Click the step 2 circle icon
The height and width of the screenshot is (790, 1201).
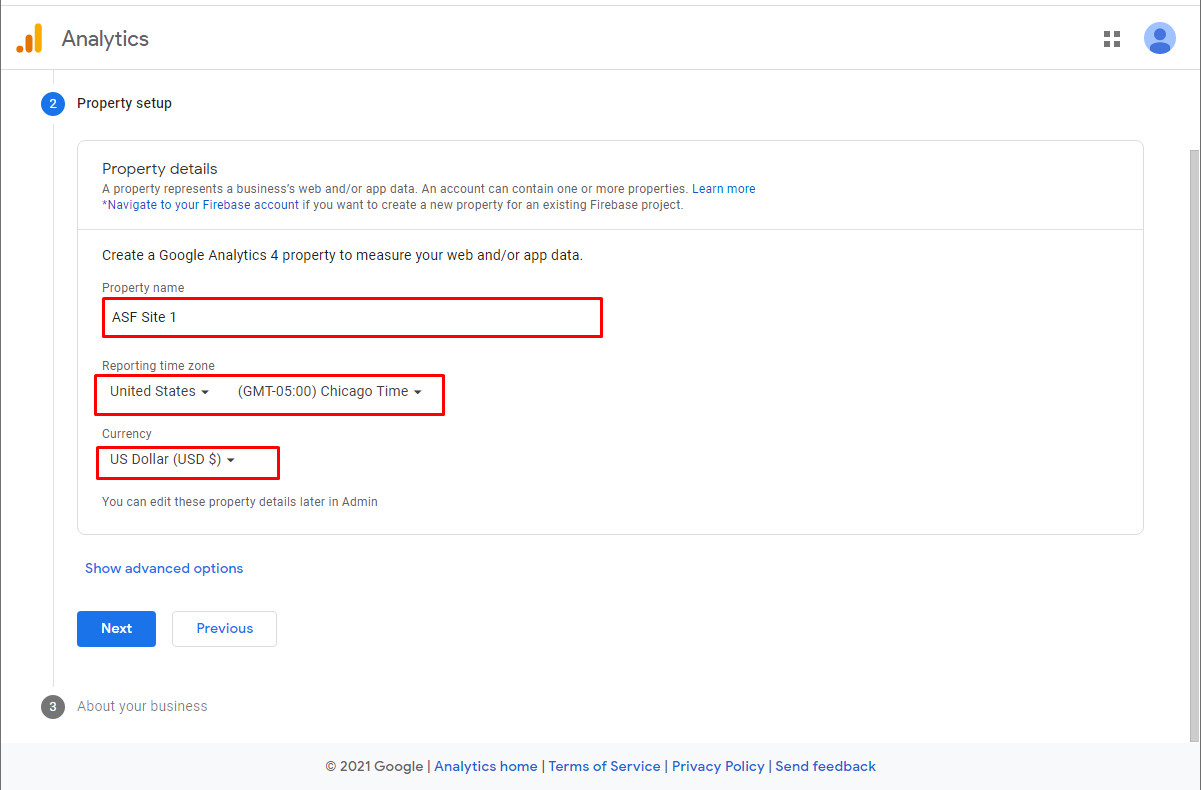click(53, 103)
